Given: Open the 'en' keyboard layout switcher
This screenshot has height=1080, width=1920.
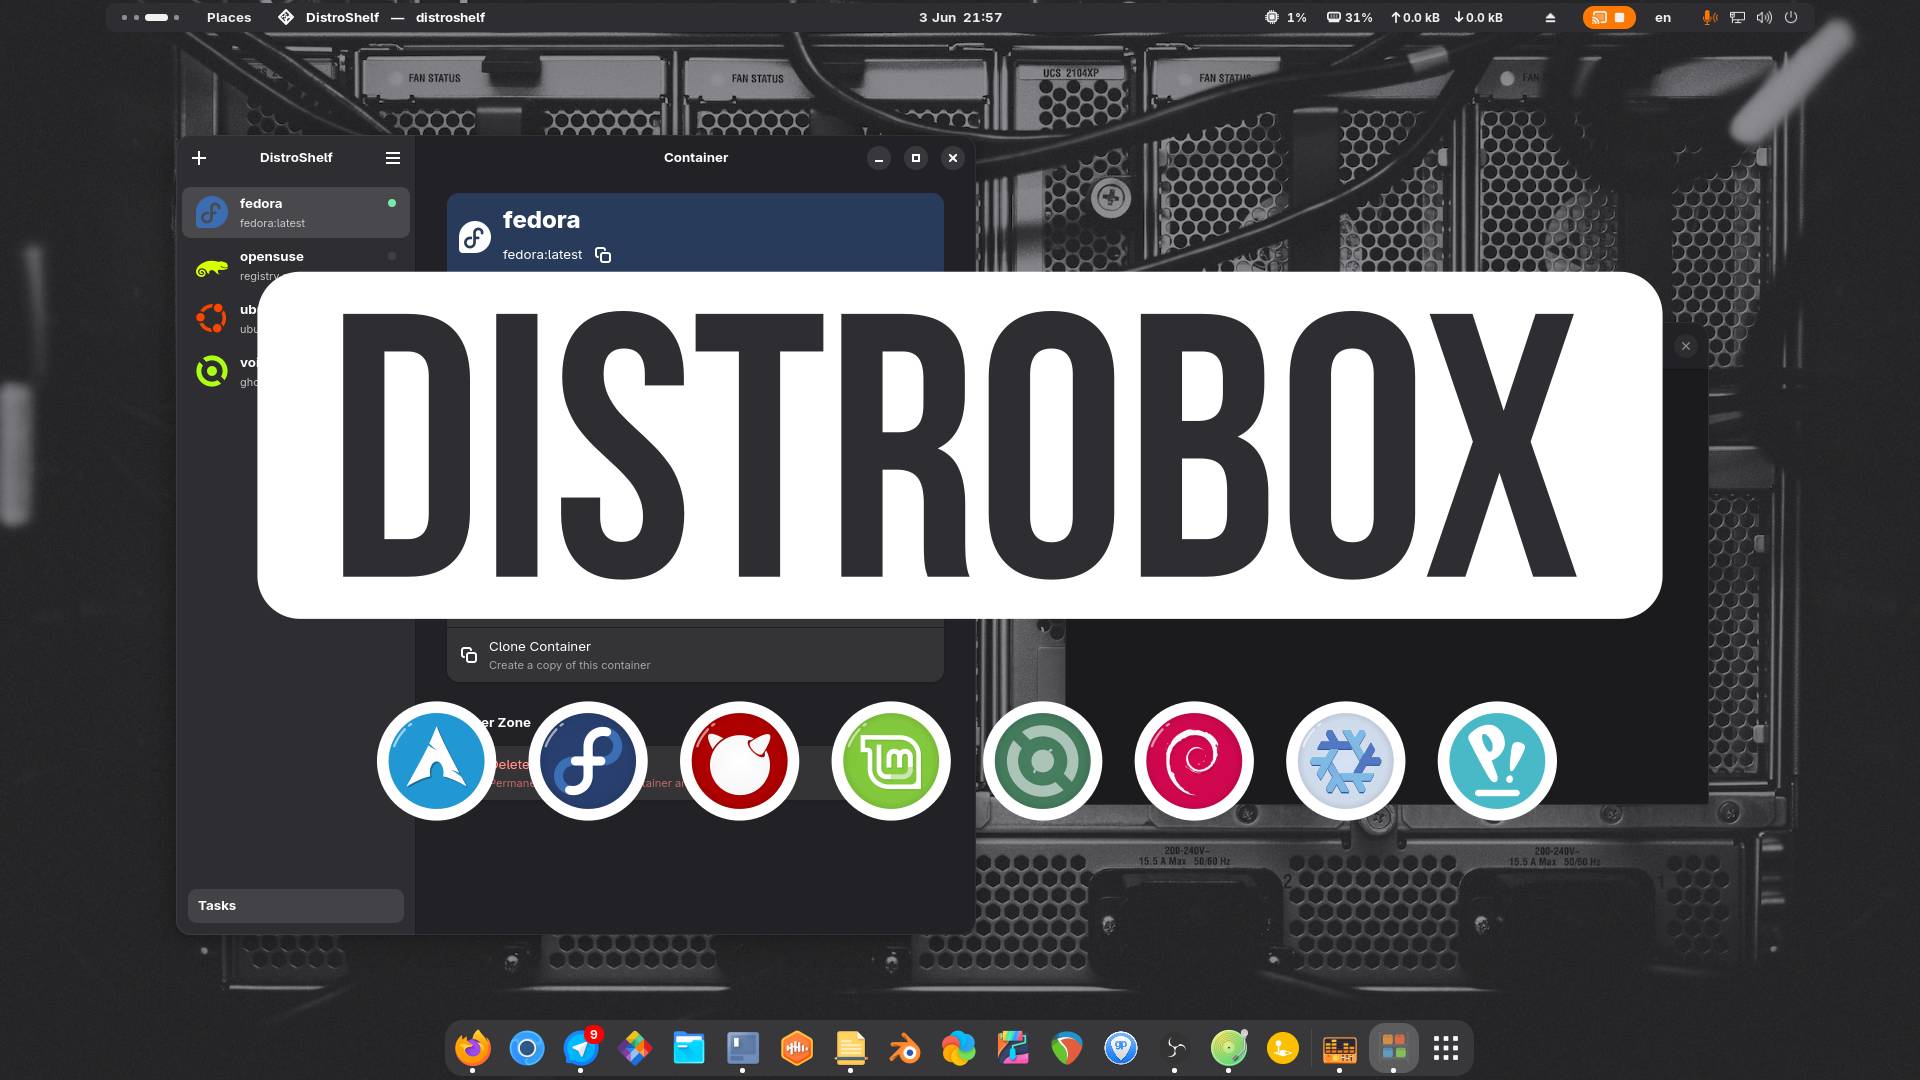Looking at the screenshot, I should (x=1662, y=17).
